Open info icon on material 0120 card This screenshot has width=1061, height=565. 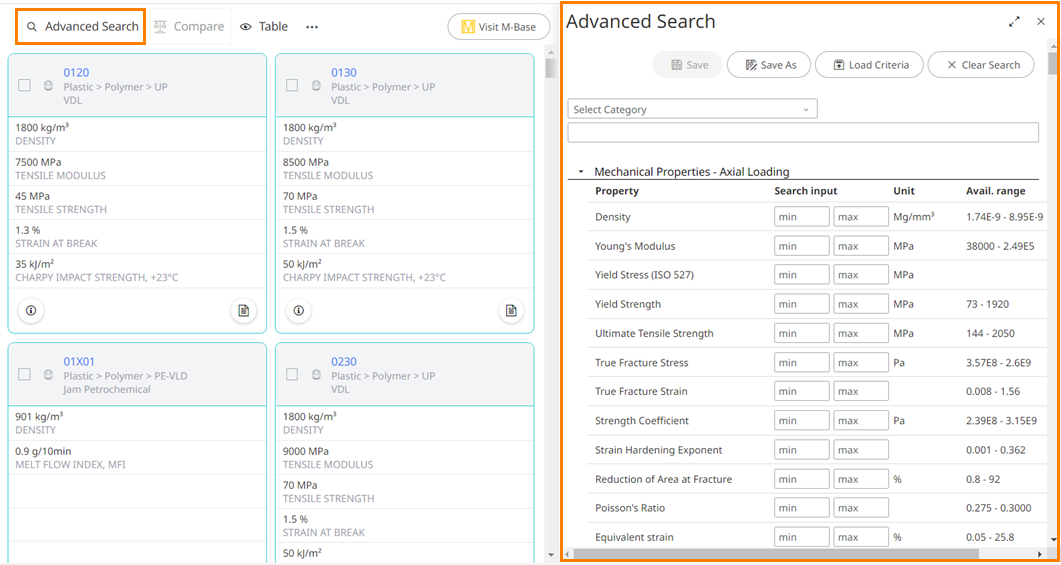pos(31,311)
